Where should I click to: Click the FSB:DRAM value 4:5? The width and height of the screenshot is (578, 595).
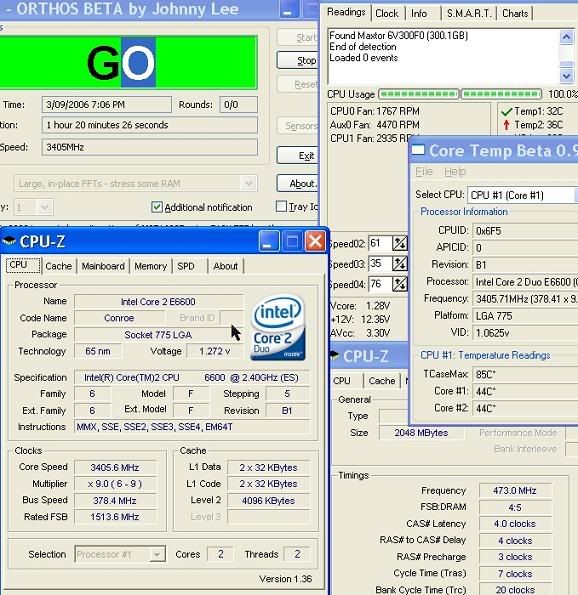coord(515,507)
